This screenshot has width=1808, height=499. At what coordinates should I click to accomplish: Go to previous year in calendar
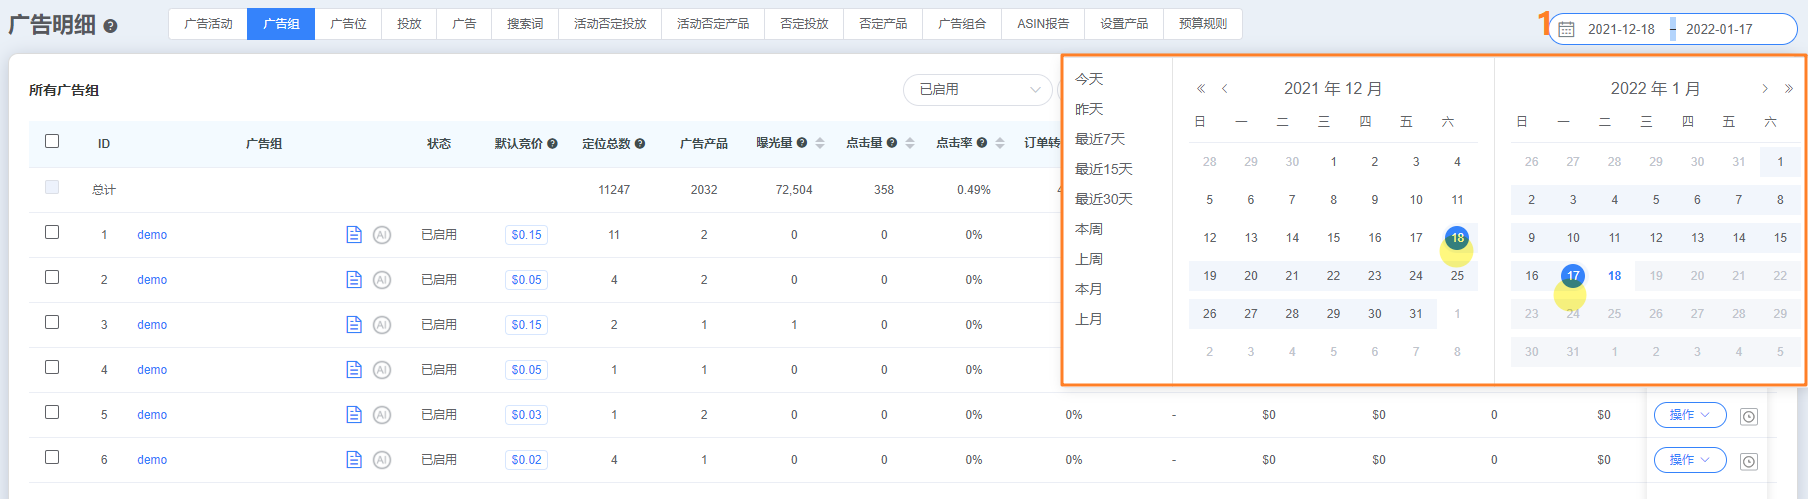coord(1201,89)
